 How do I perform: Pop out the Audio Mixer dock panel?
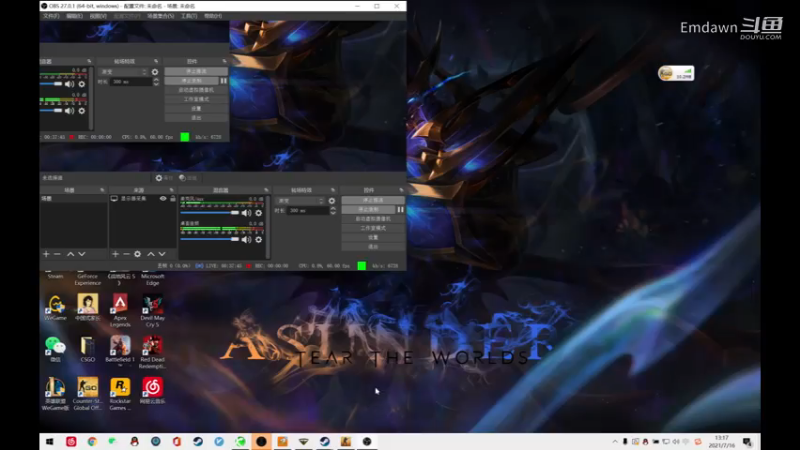click(x=266, y=190)
